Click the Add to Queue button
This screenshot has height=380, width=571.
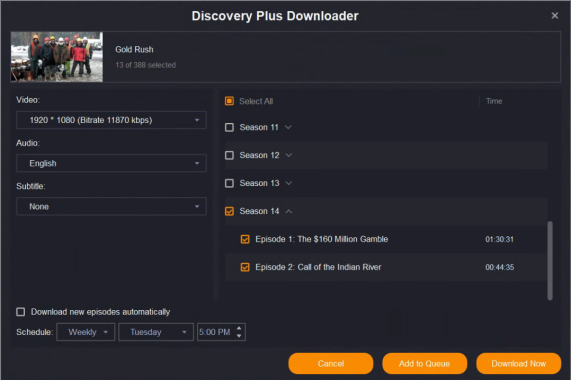[425, 363]
